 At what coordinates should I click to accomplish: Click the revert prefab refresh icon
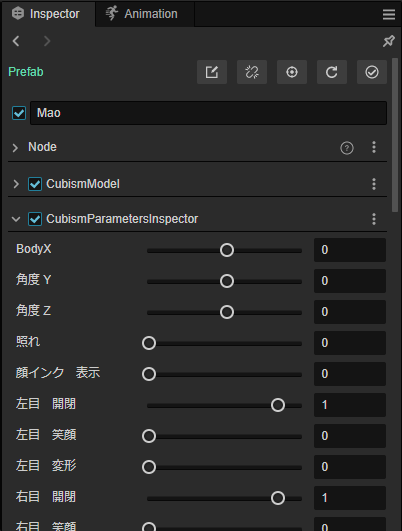click(x=332, y=72)
